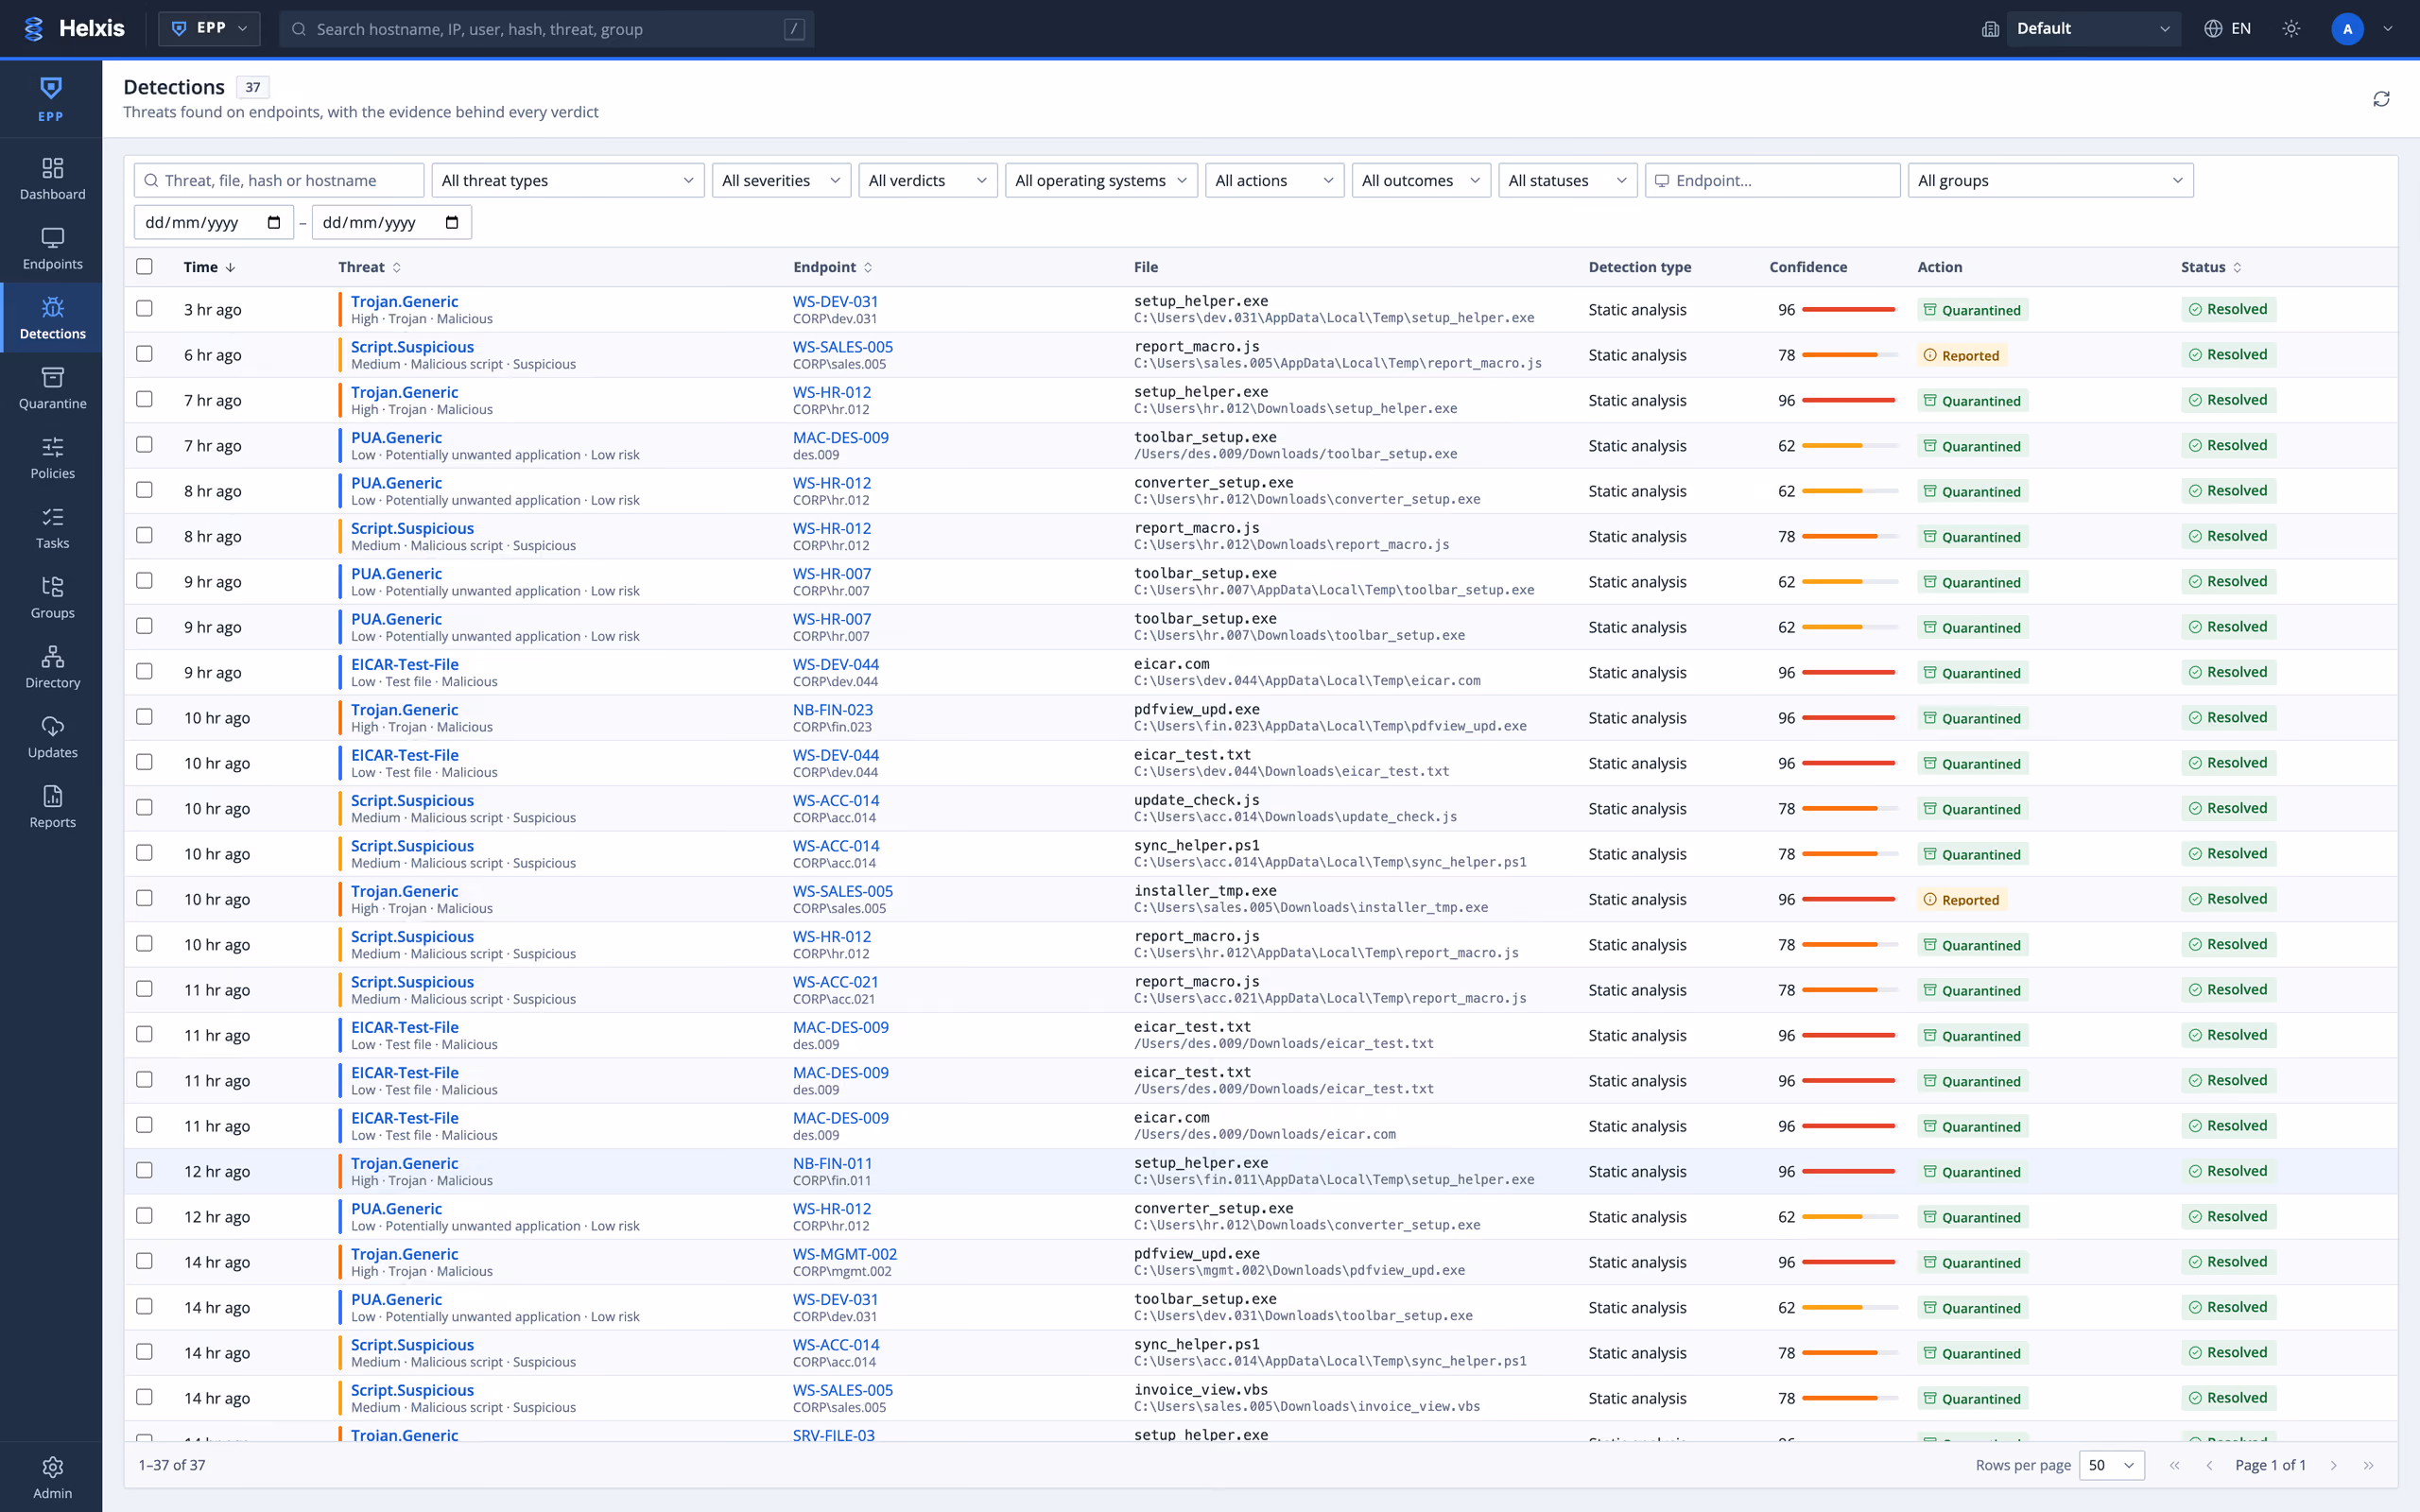Screen dimensions: 2420x1512
Task: Open the start date calendar picker icon
Action: 274,222
